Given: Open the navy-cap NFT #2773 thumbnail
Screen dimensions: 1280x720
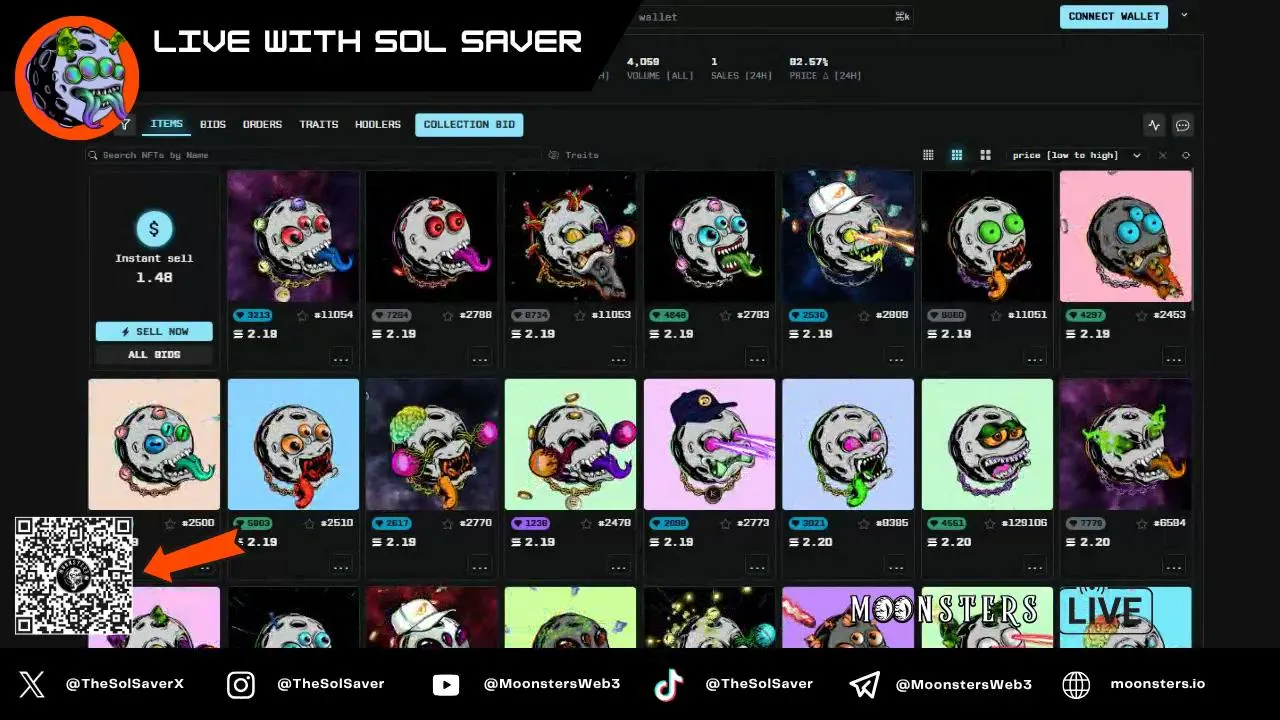Looking at the screenshot, I should click(709, 444).
